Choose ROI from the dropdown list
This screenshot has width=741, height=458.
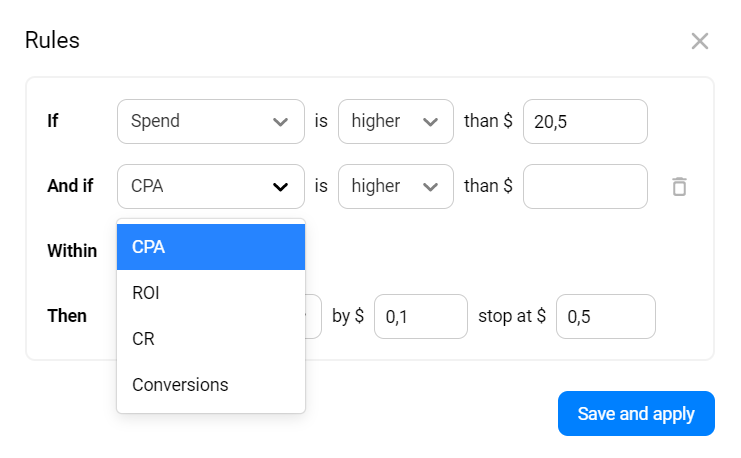tap(210, 293)
